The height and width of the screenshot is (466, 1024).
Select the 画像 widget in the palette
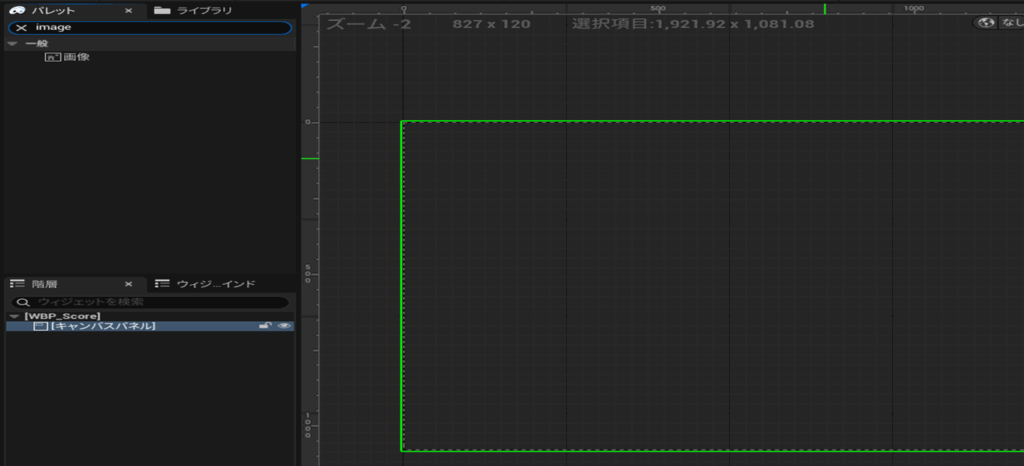(x=76, y=57)
